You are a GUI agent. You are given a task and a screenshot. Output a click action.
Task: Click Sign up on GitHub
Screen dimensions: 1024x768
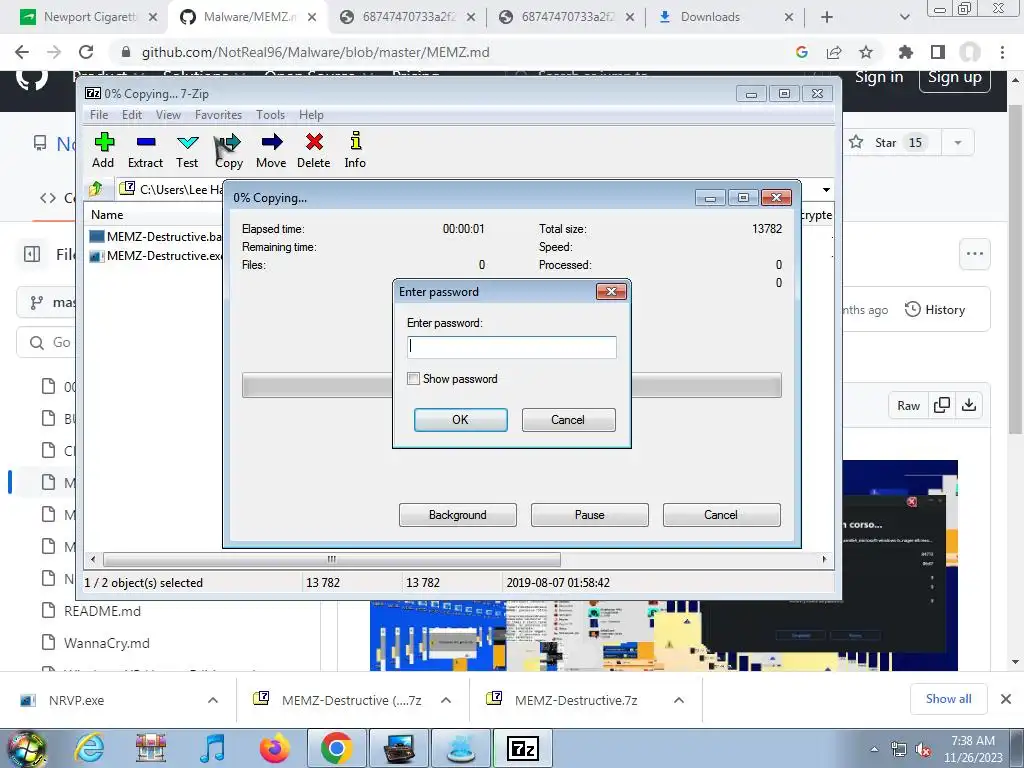point(955,77)
